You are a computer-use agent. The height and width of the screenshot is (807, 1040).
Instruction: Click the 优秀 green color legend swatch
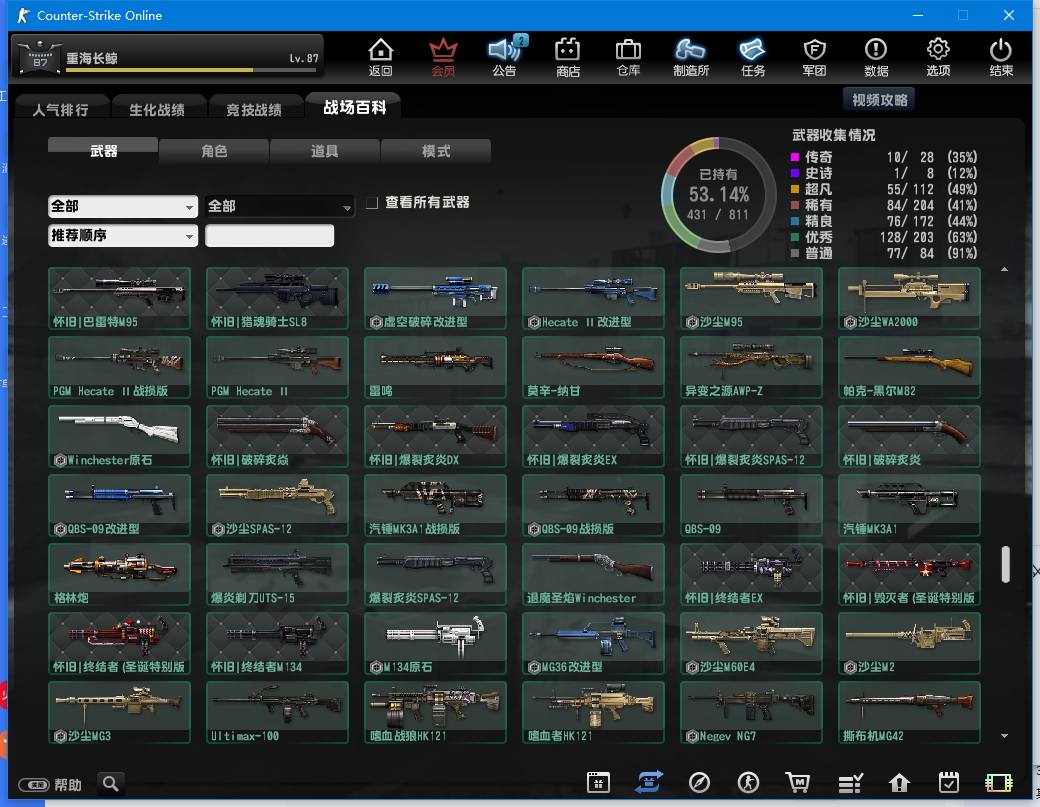795,237
